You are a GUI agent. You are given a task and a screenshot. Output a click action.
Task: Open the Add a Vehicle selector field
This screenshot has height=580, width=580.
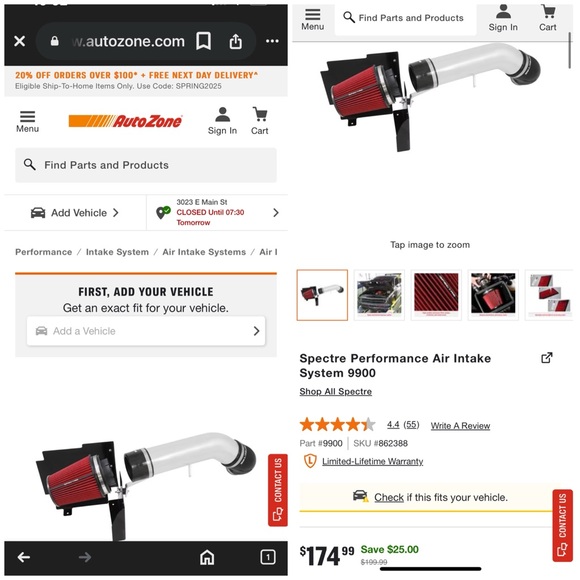146,331
